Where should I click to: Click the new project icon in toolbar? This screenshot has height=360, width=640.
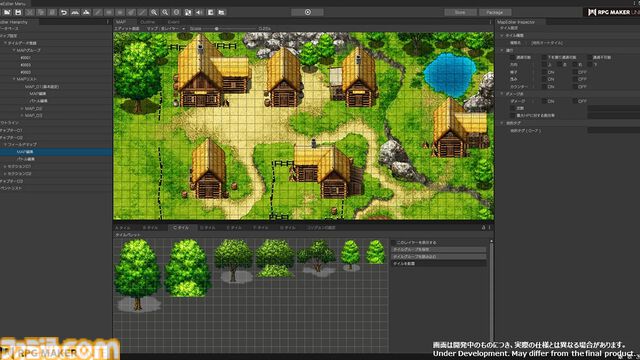pos(7,12)
